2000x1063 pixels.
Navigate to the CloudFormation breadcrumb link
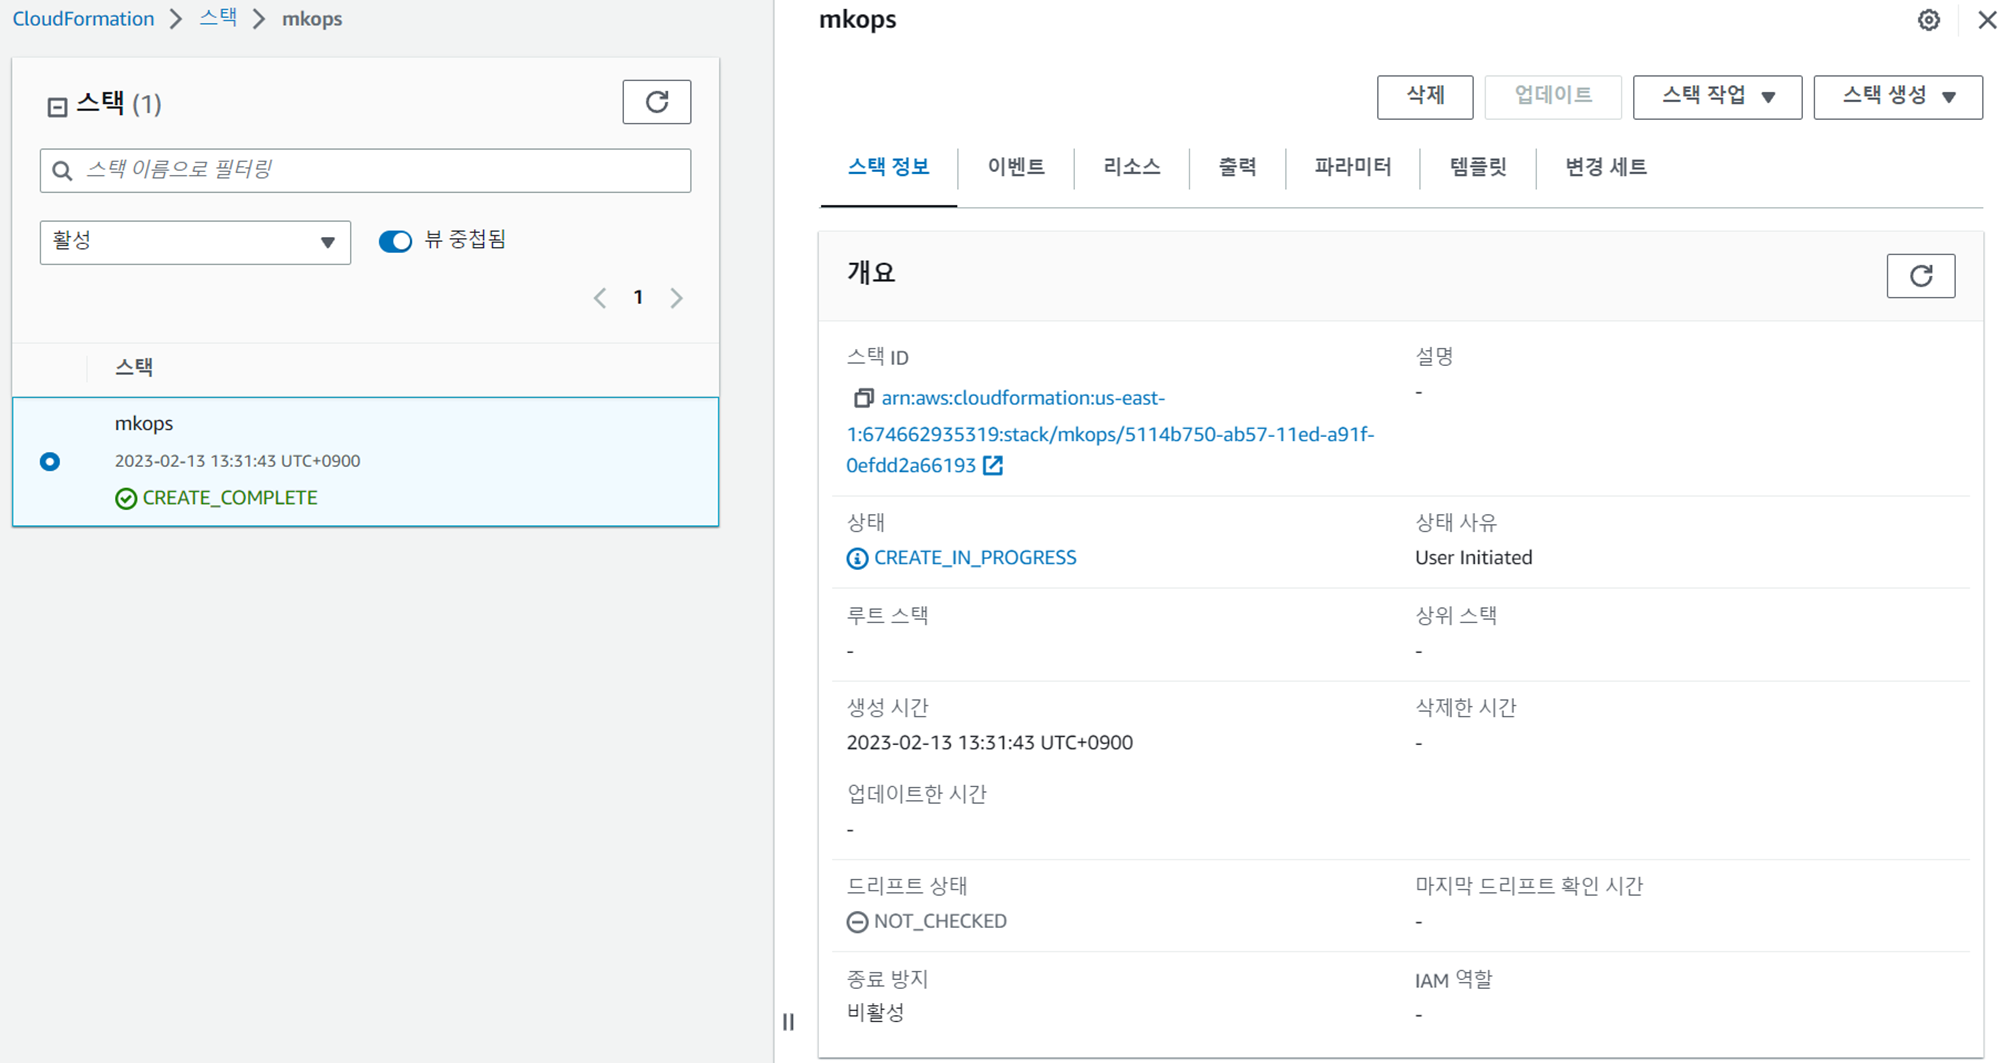click(x=83, y=19)
